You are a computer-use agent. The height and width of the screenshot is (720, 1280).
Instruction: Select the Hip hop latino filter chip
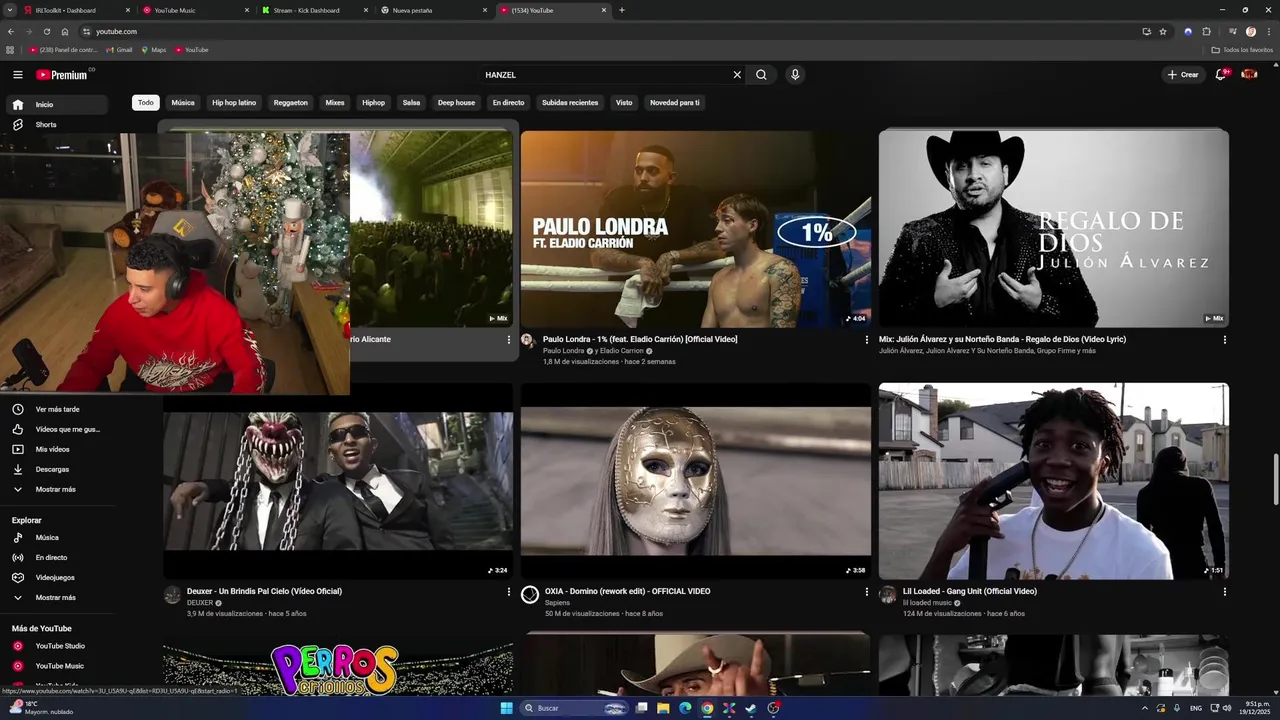point(234,103)
